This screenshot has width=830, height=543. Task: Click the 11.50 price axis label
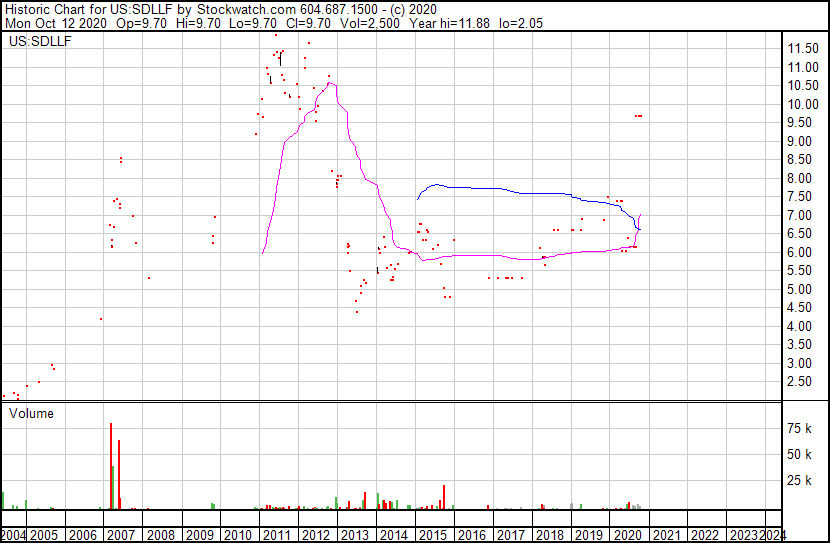803,49
